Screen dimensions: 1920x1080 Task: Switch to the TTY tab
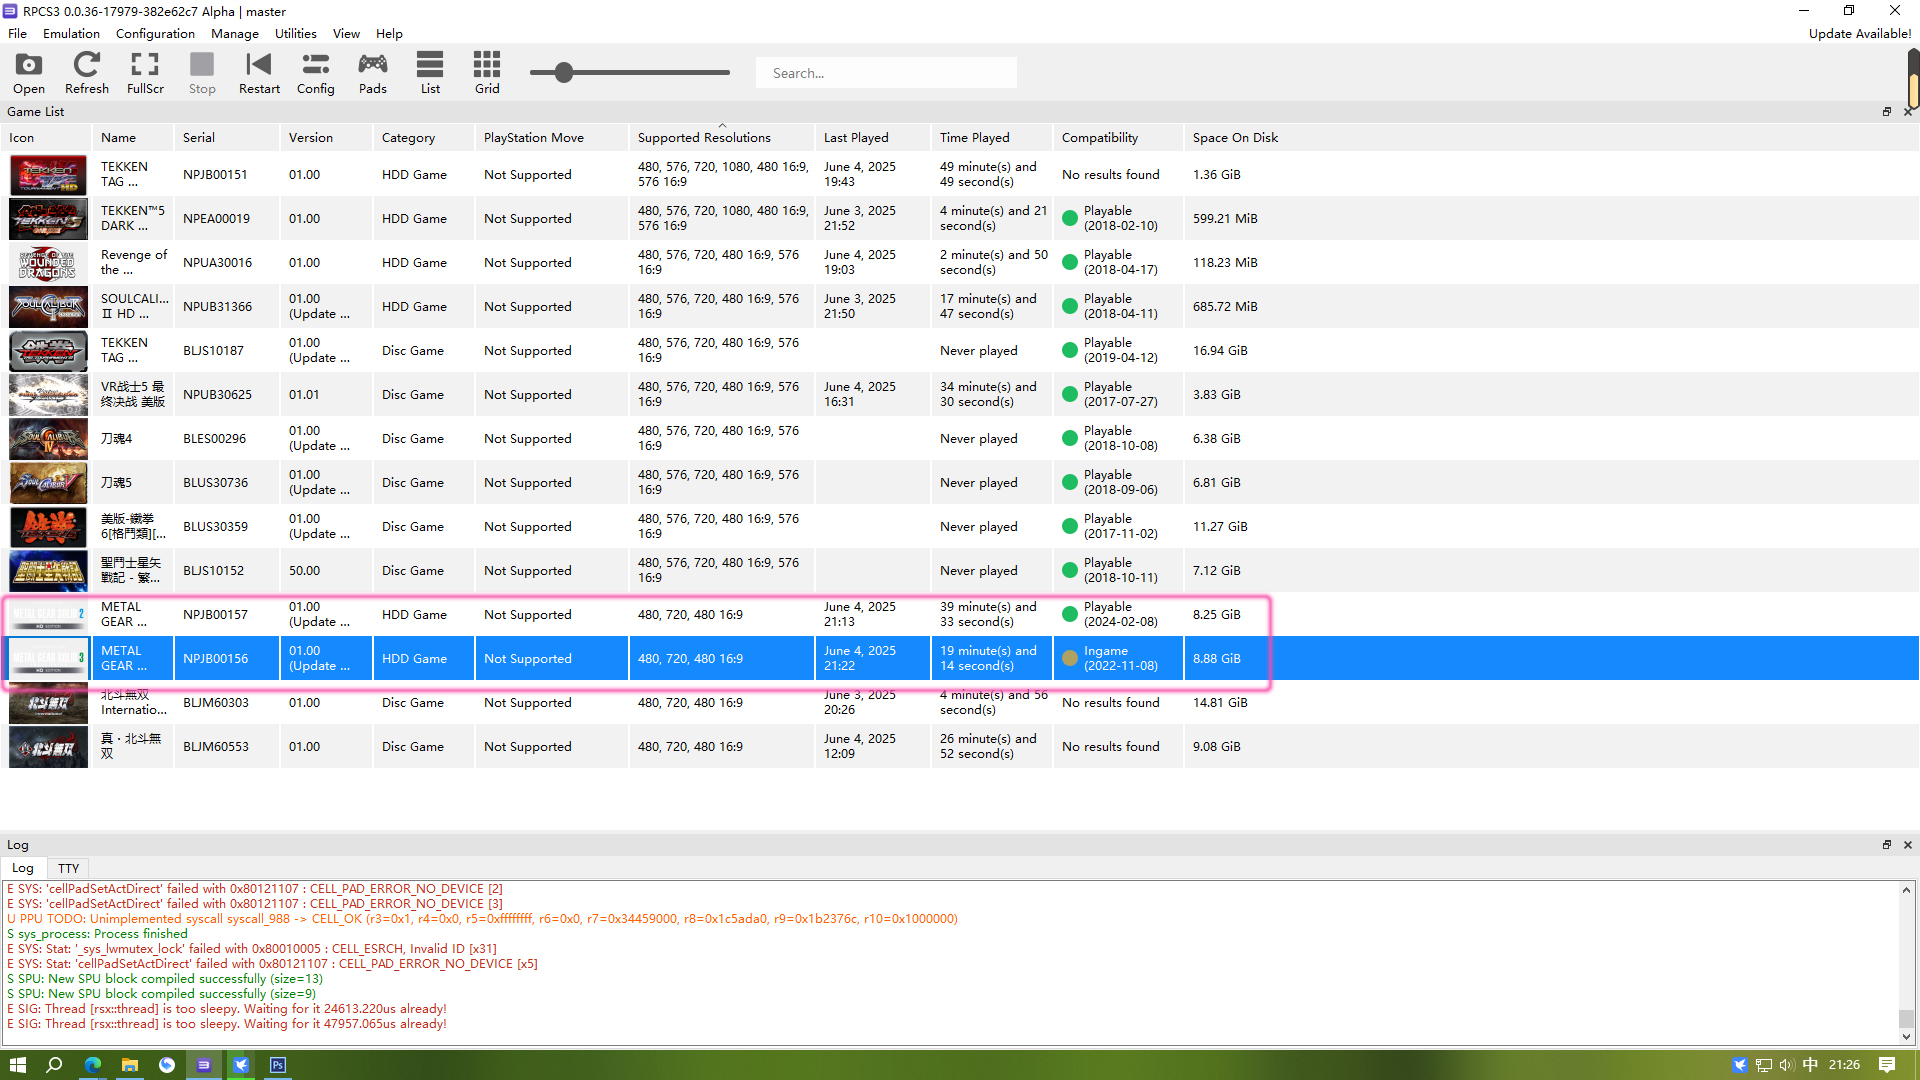coord(68,868)
